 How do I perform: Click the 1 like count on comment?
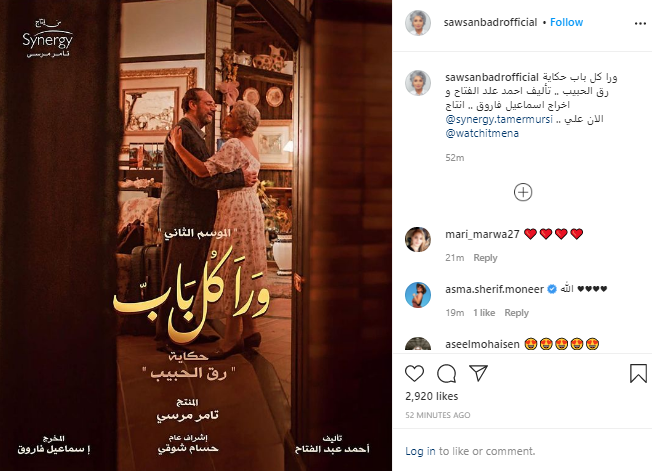[x=484, y=313]
